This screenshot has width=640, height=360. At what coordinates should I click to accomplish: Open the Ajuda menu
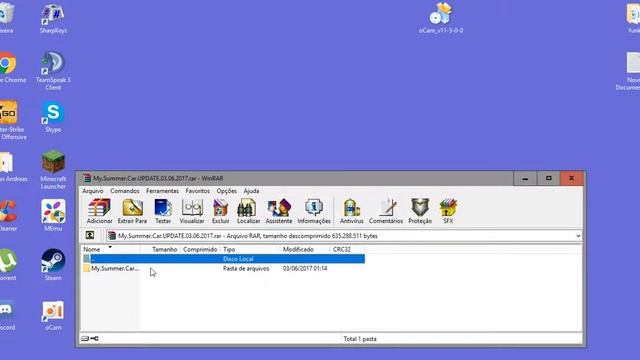[251, 191]
